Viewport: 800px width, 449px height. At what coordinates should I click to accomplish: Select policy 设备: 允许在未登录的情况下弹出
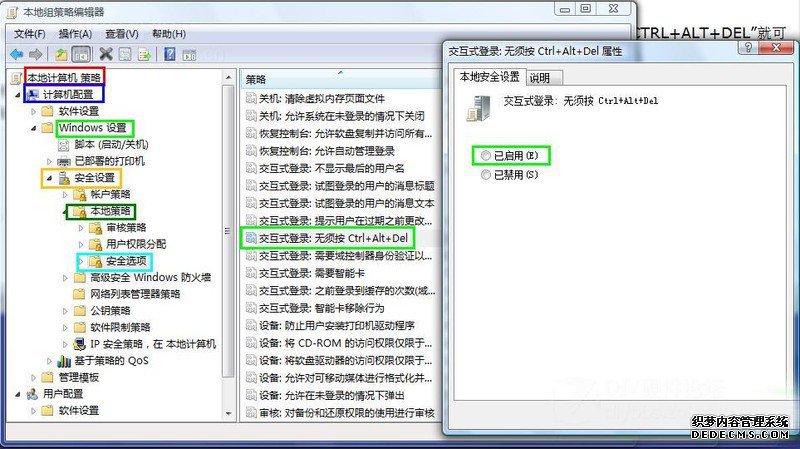pyautogui.click(x=332, y=395)
